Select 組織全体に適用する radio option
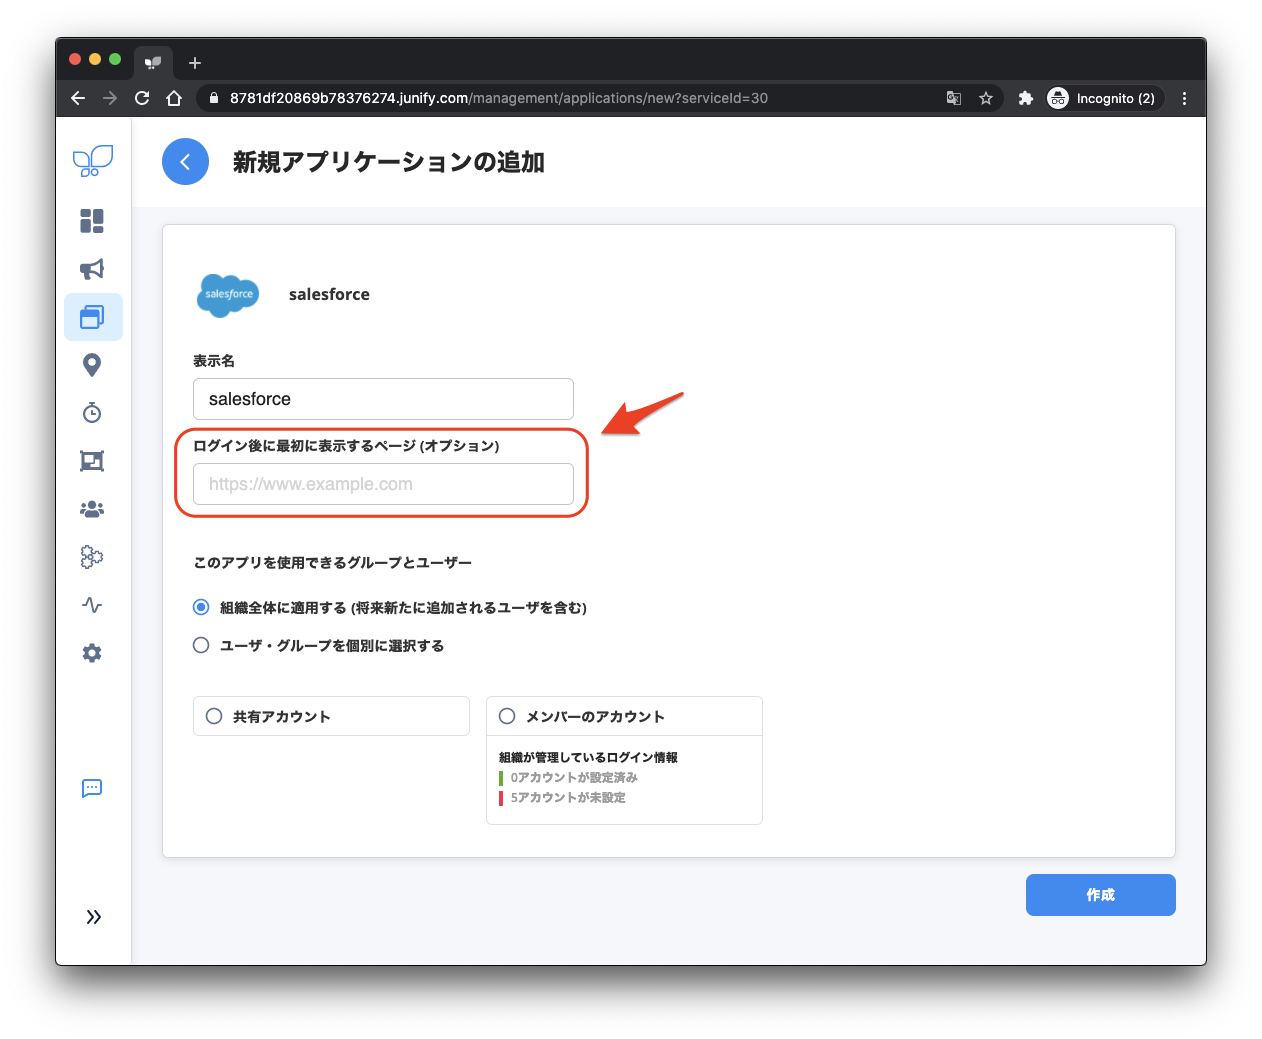This screenshot has height=1039, width=1262. (x=201, y=607)
